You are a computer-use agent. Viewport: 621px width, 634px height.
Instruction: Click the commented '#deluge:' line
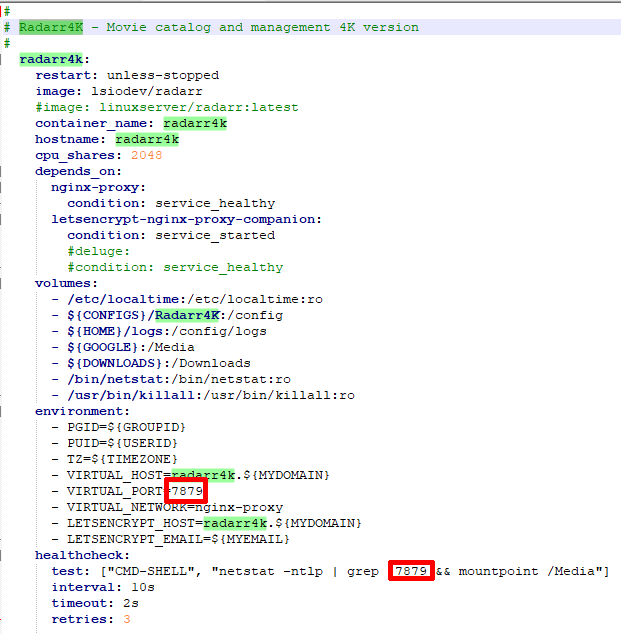click(x=98, y=251)
